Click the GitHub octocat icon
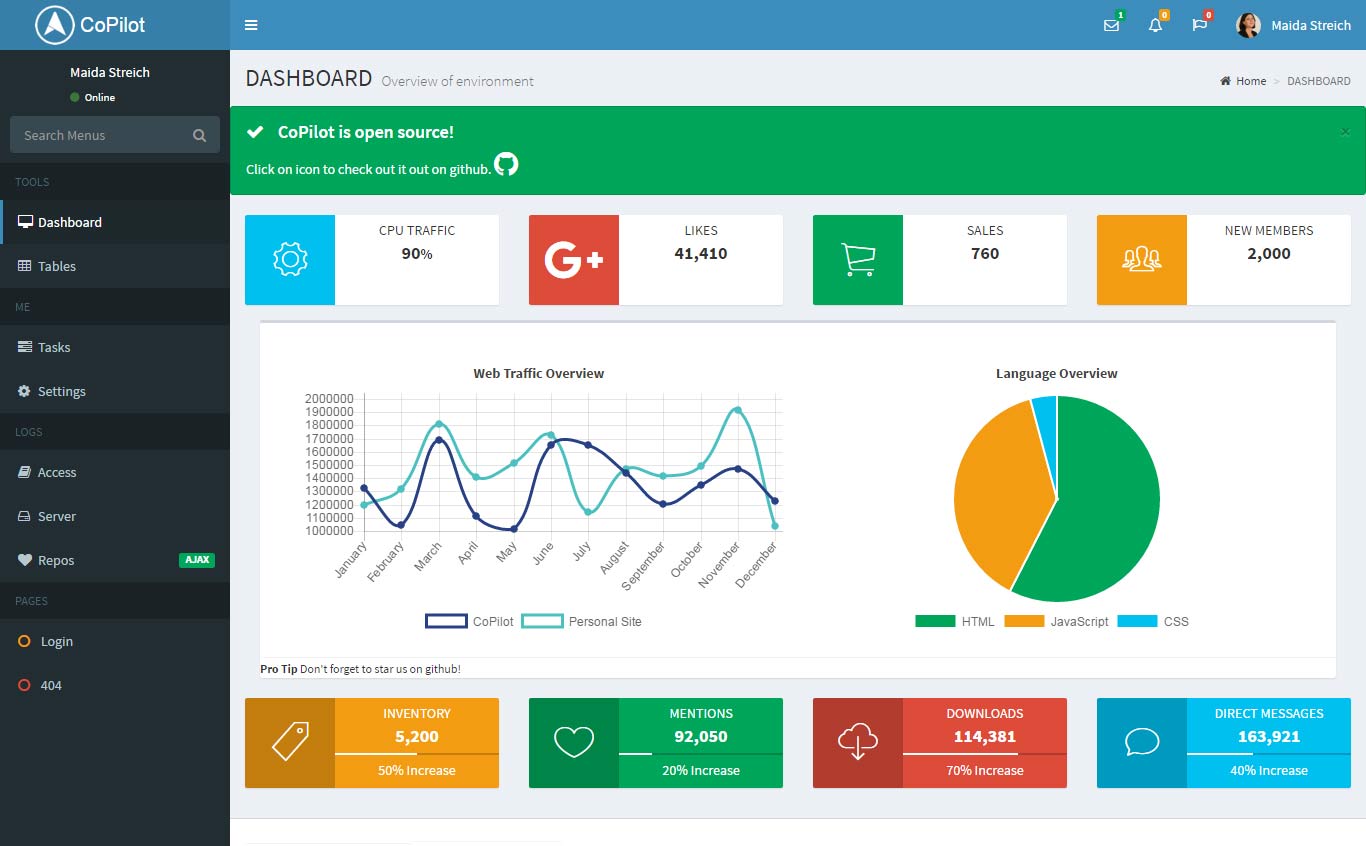Screen dimensions: 1366x846 507,164
